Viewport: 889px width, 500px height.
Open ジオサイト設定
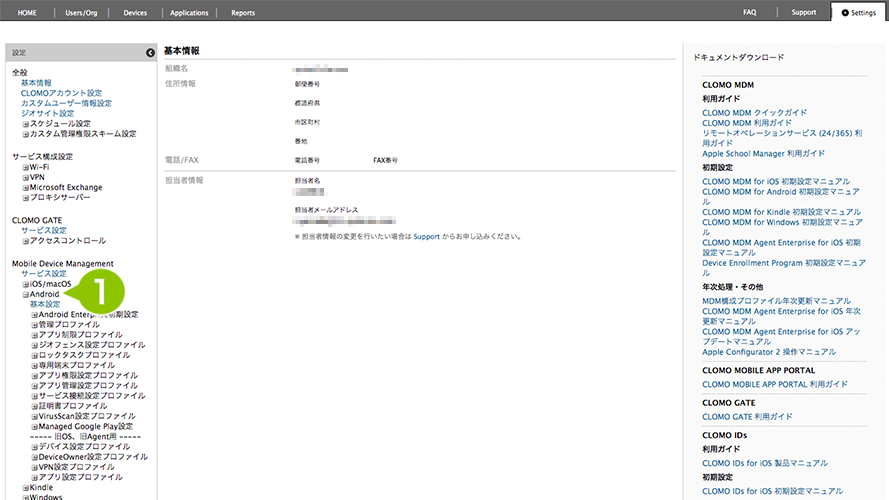pos(48,113)
